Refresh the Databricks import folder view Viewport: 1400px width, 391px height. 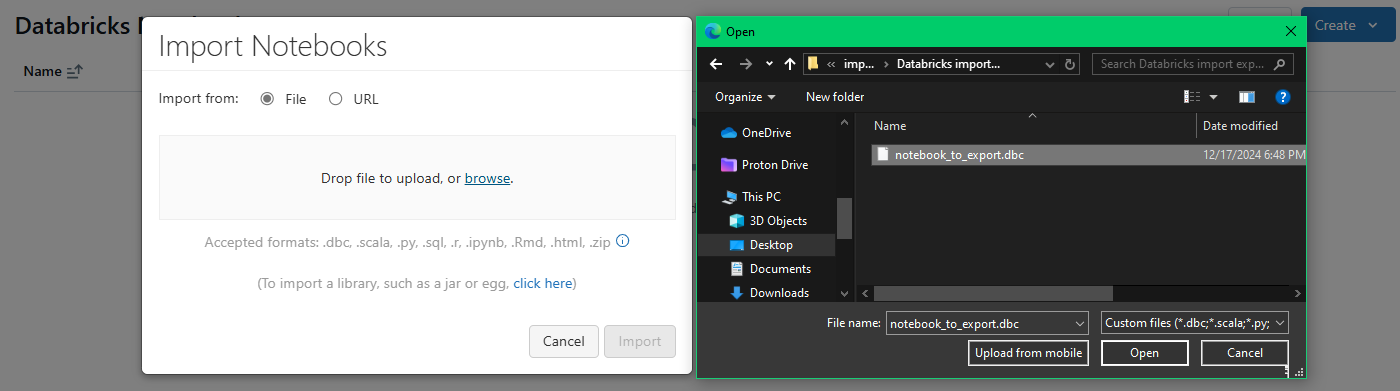tap(1071, 64)
